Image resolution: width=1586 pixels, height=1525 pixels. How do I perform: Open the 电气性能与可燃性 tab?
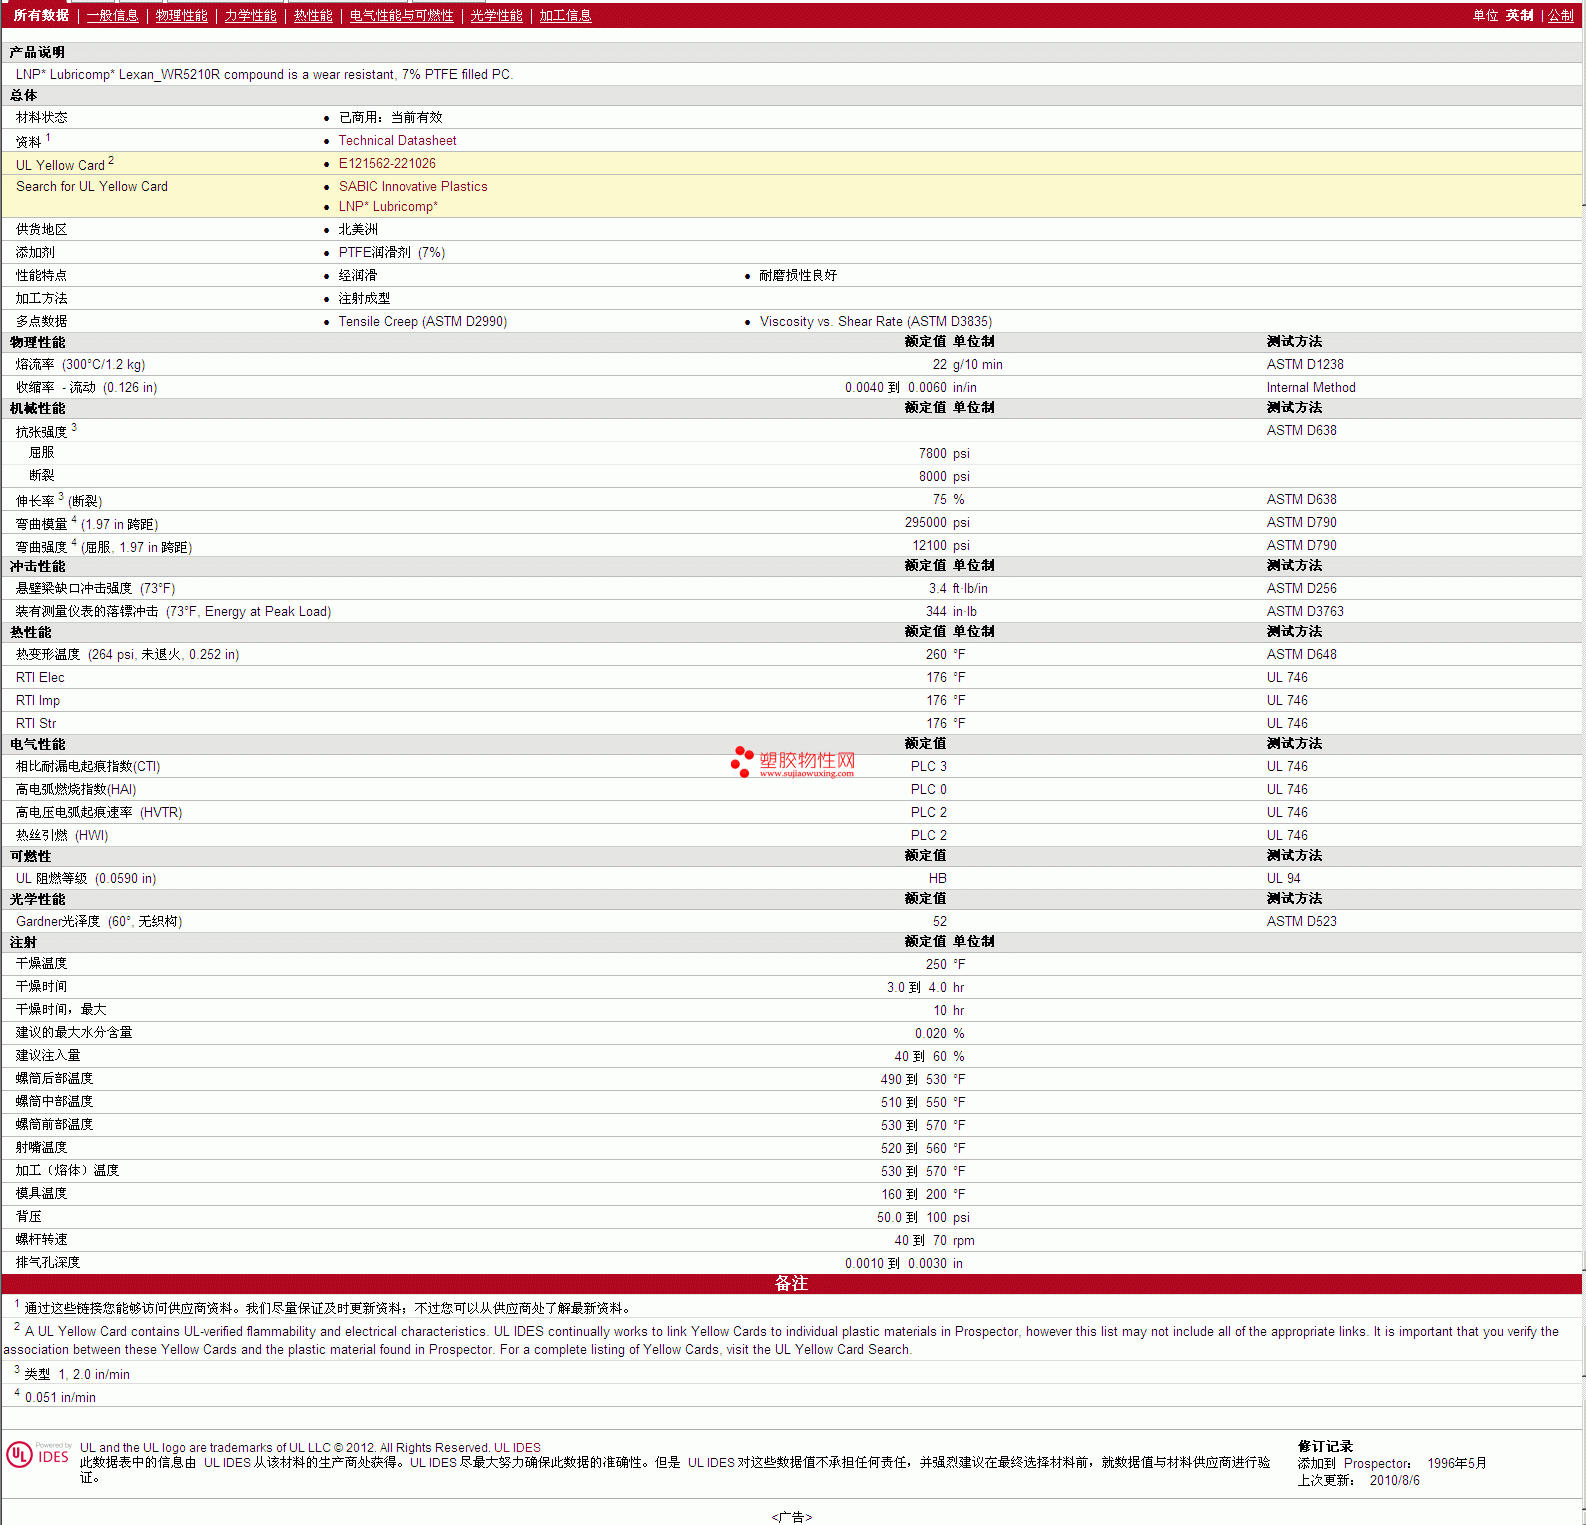coord(402,15)
